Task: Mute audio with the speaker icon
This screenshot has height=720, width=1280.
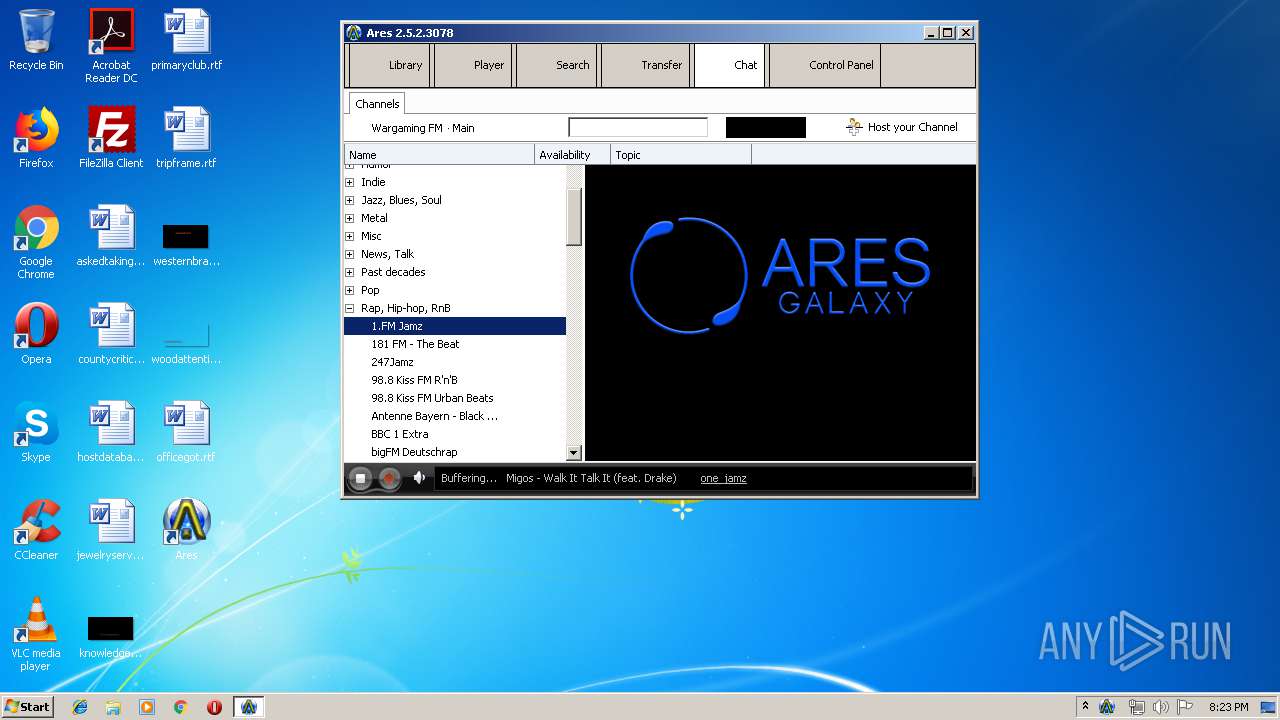Action: pos(420,478)
